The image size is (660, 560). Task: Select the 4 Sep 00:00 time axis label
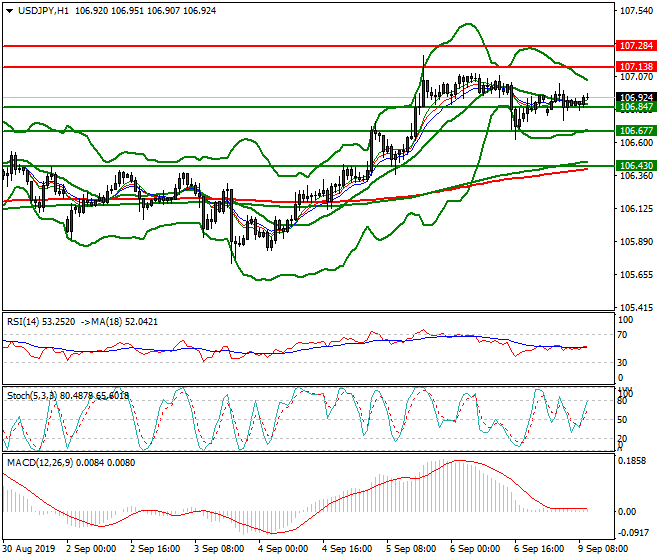(283, 549)
